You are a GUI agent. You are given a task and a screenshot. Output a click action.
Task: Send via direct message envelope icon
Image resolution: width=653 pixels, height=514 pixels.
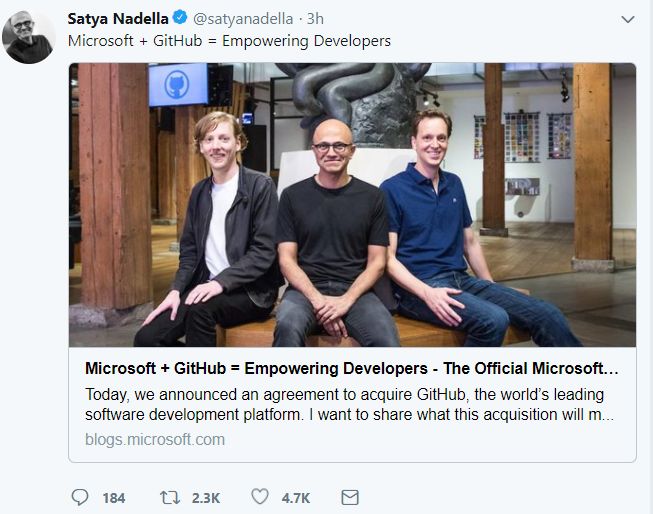tap(350, 497)
